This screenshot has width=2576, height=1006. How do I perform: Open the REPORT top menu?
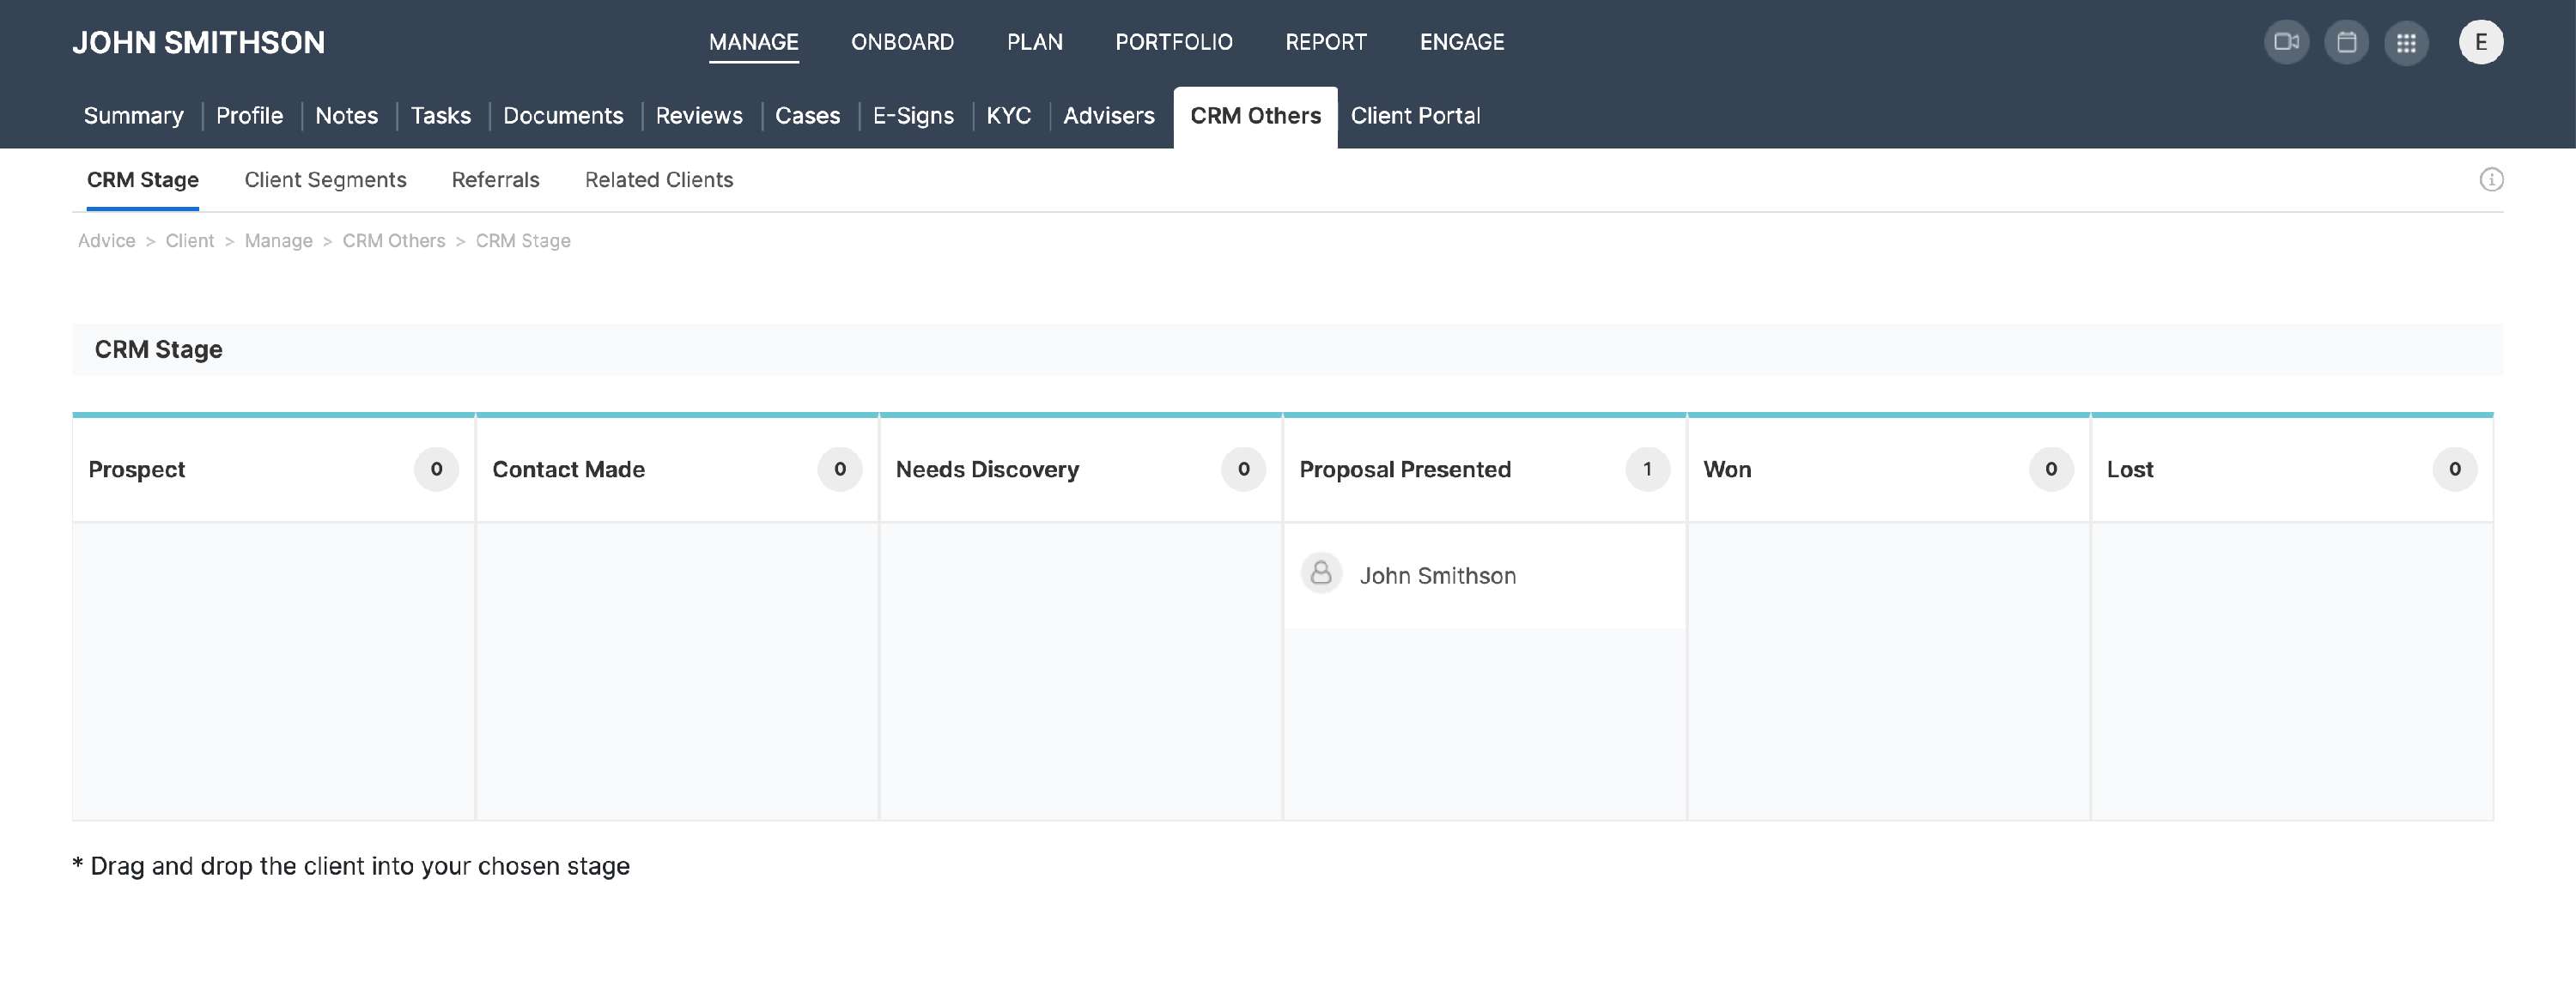coord(1326,42)
